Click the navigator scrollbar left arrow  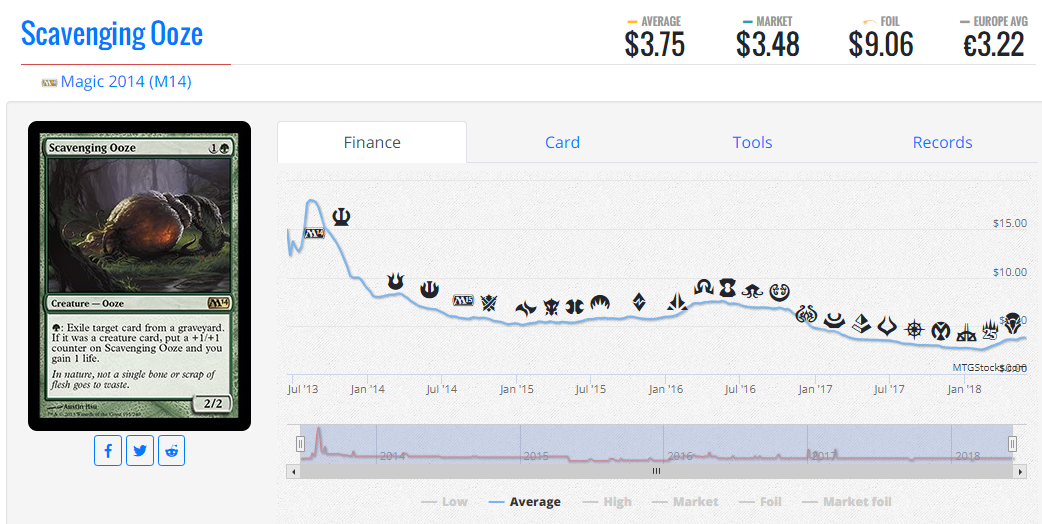(x=293, y=472)
